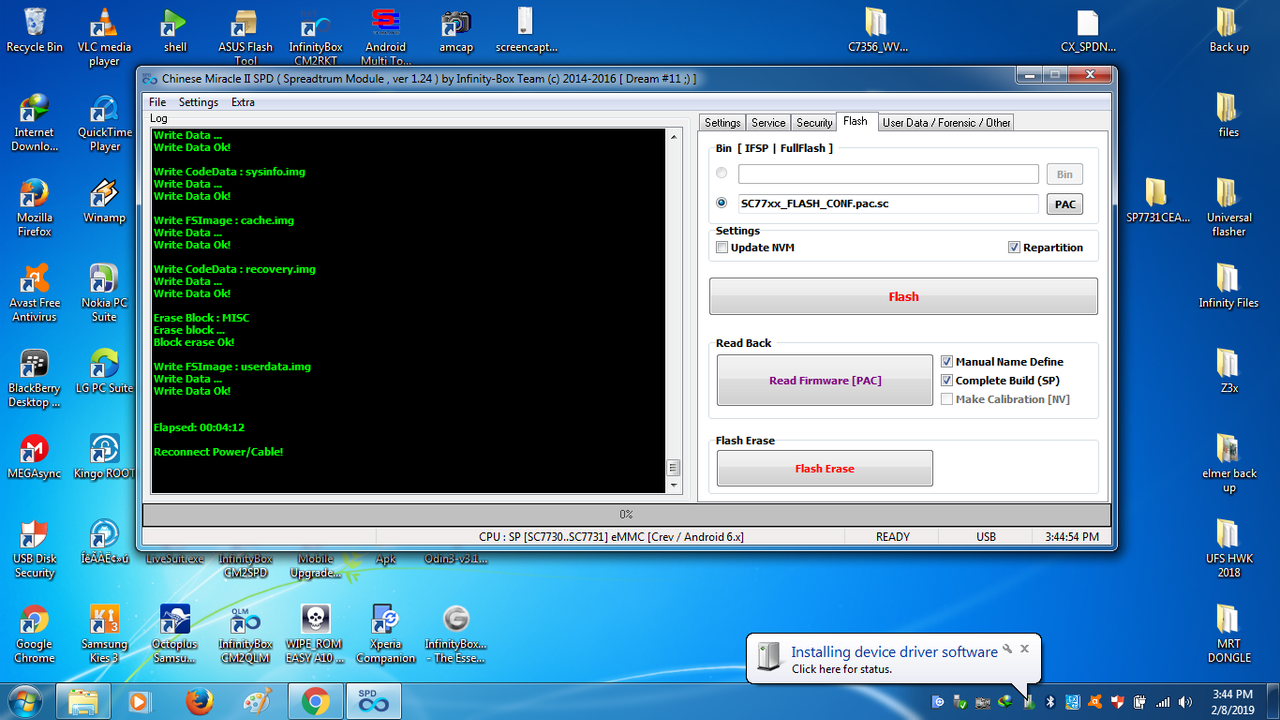Toggle Complete Build (SP) checkbox
Viewport: 1280px width, 720px height.
click(x=947, y=380)
